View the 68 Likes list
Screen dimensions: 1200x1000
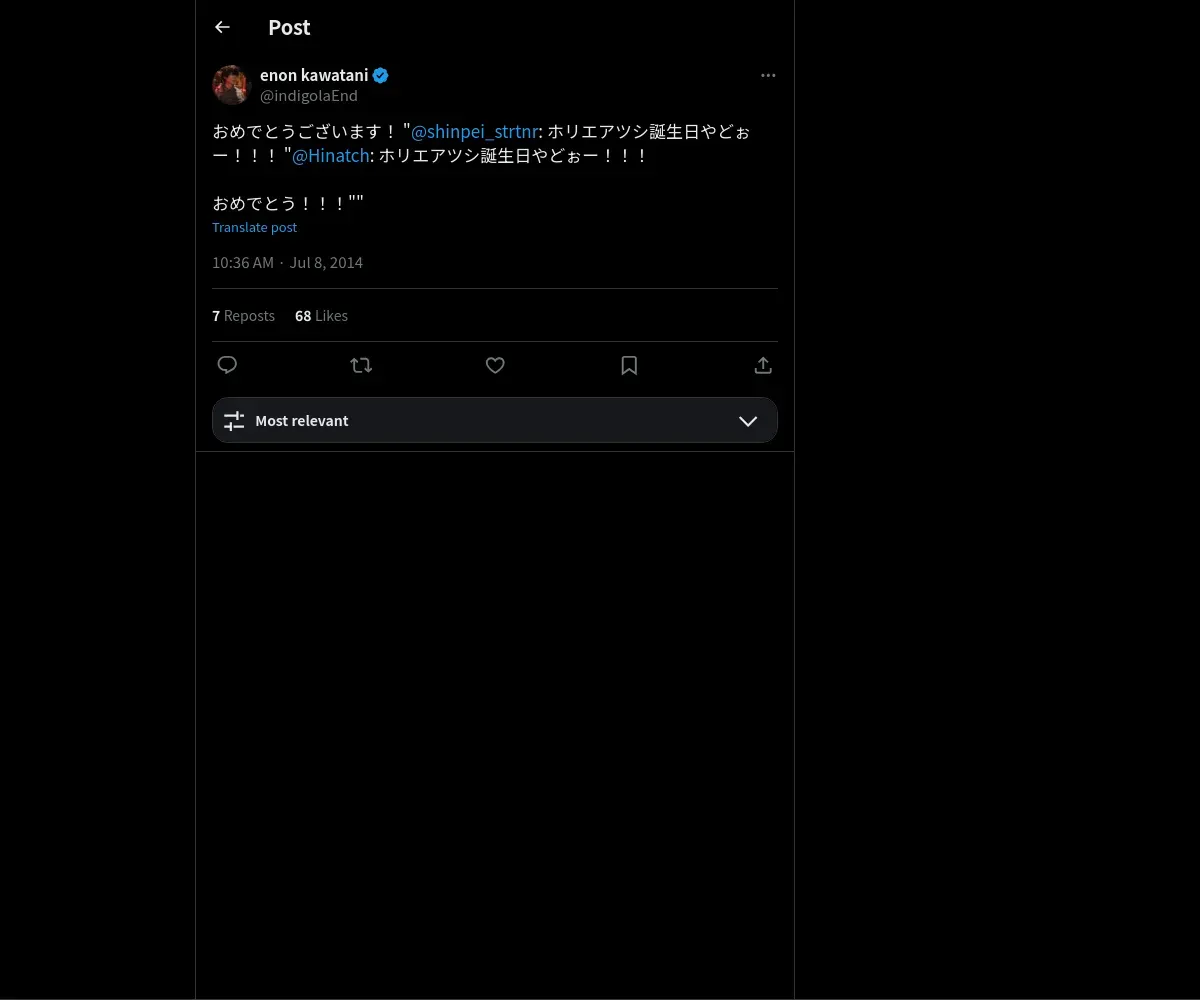click(x=321, y=316)
